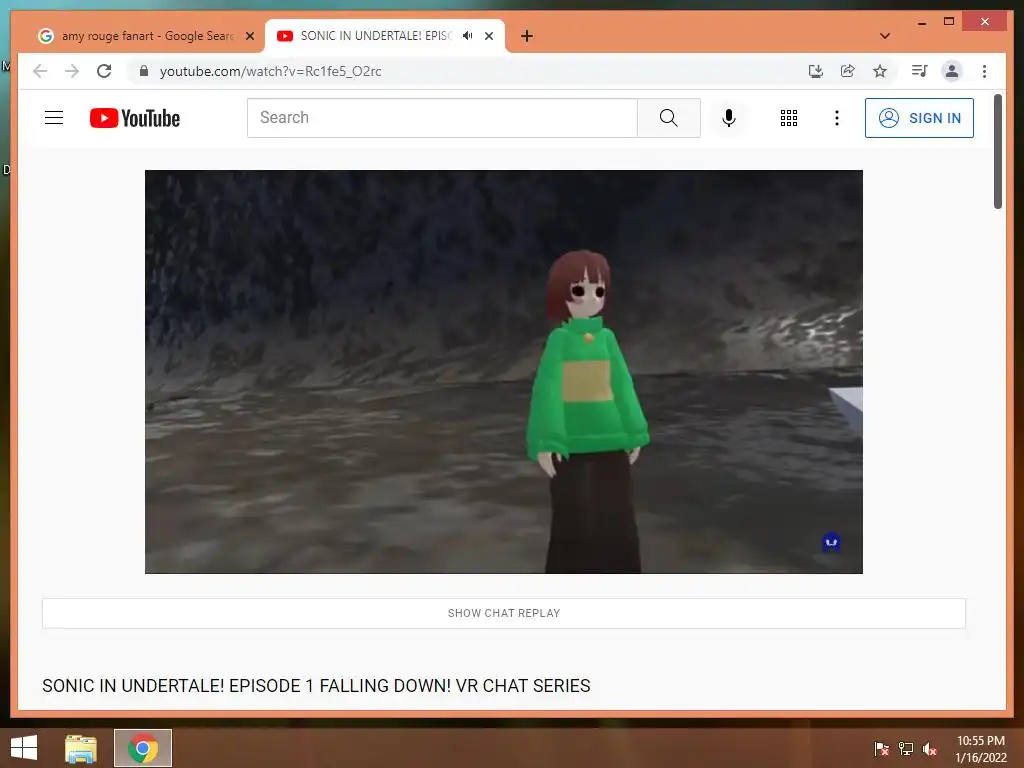Screen dimensions: 1024x768
Task: Bookmark this page with star icon
Action: [880, 71]
